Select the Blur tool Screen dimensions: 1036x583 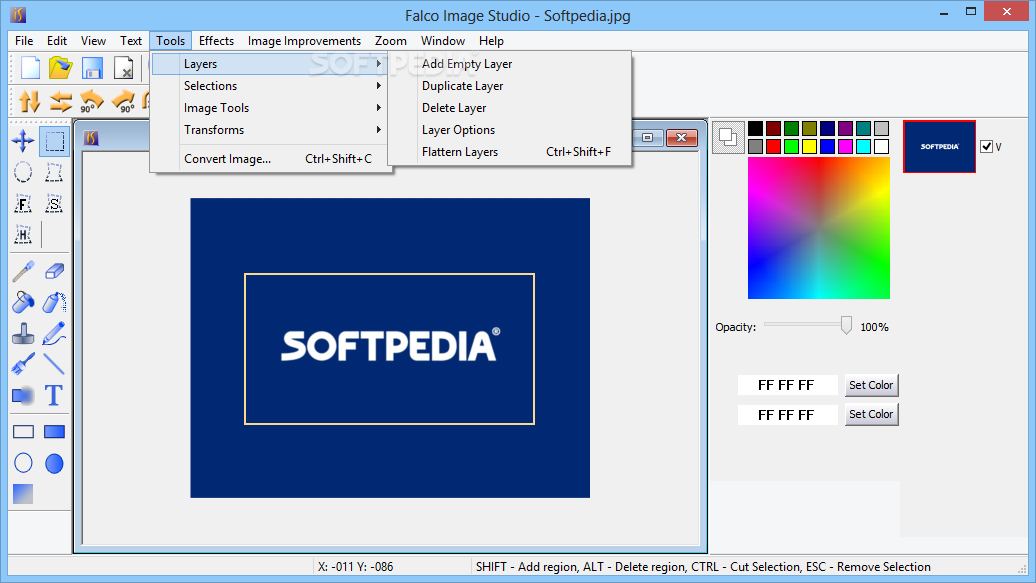click(x=23, y=395)
